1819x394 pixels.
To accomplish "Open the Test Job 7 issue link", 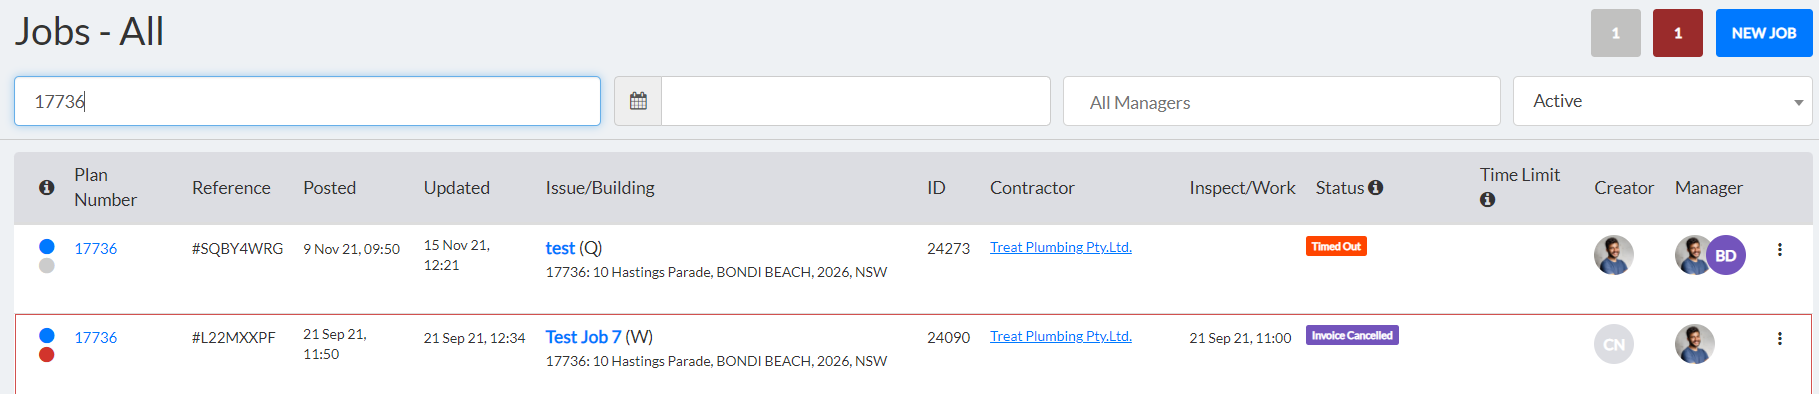I will click(x=583, y=337).
